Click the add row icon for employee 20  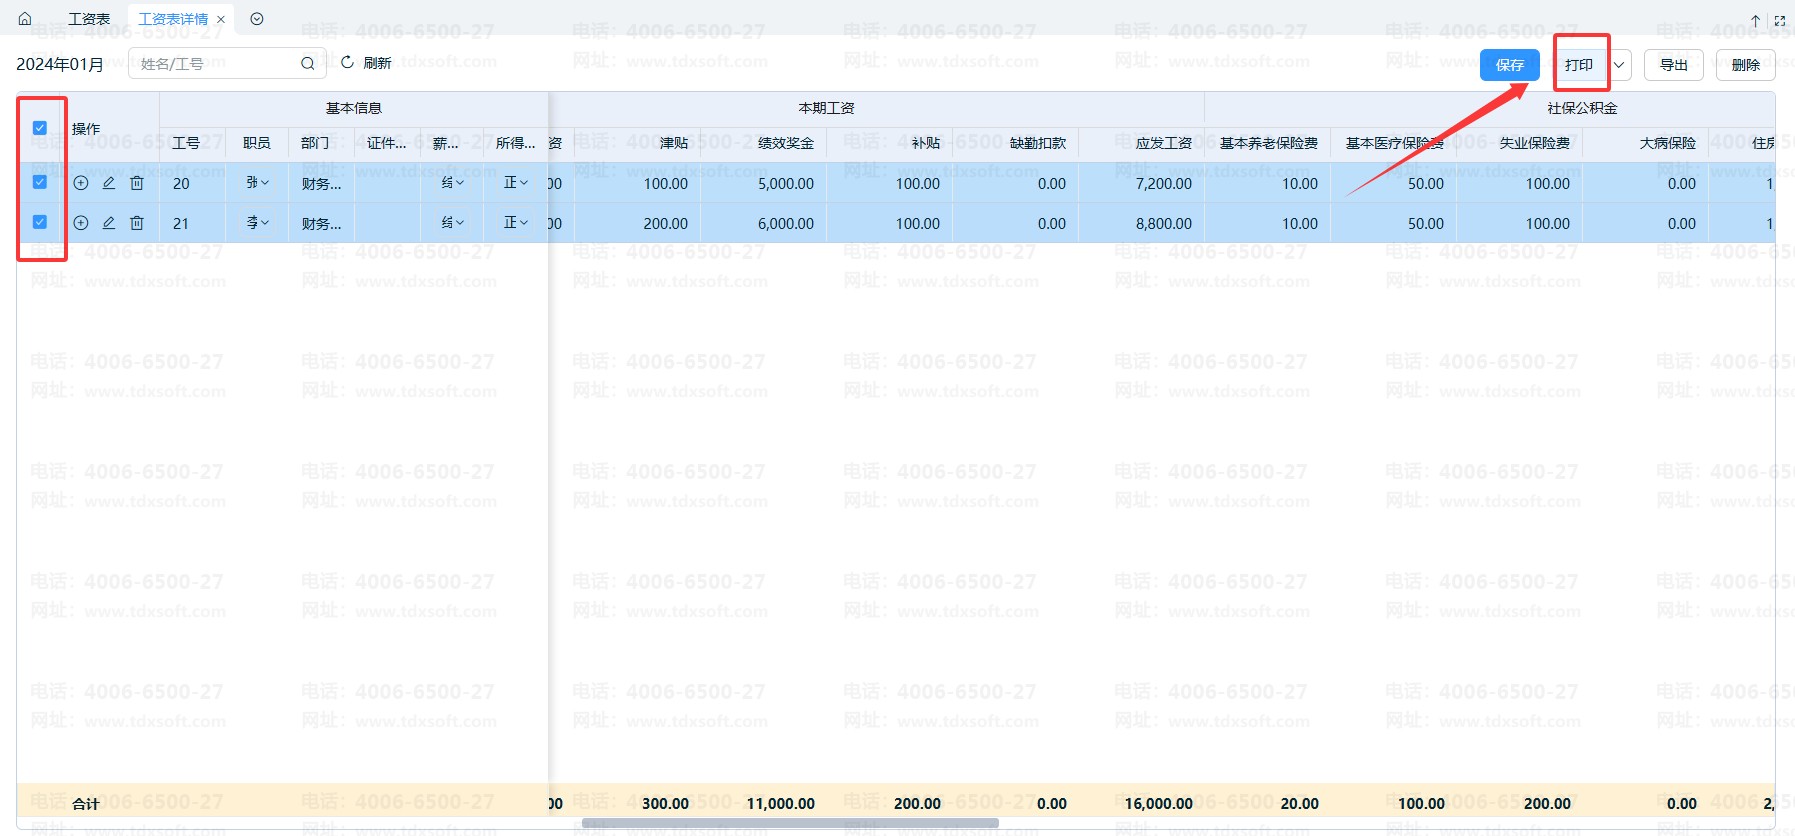coord(81,183)
